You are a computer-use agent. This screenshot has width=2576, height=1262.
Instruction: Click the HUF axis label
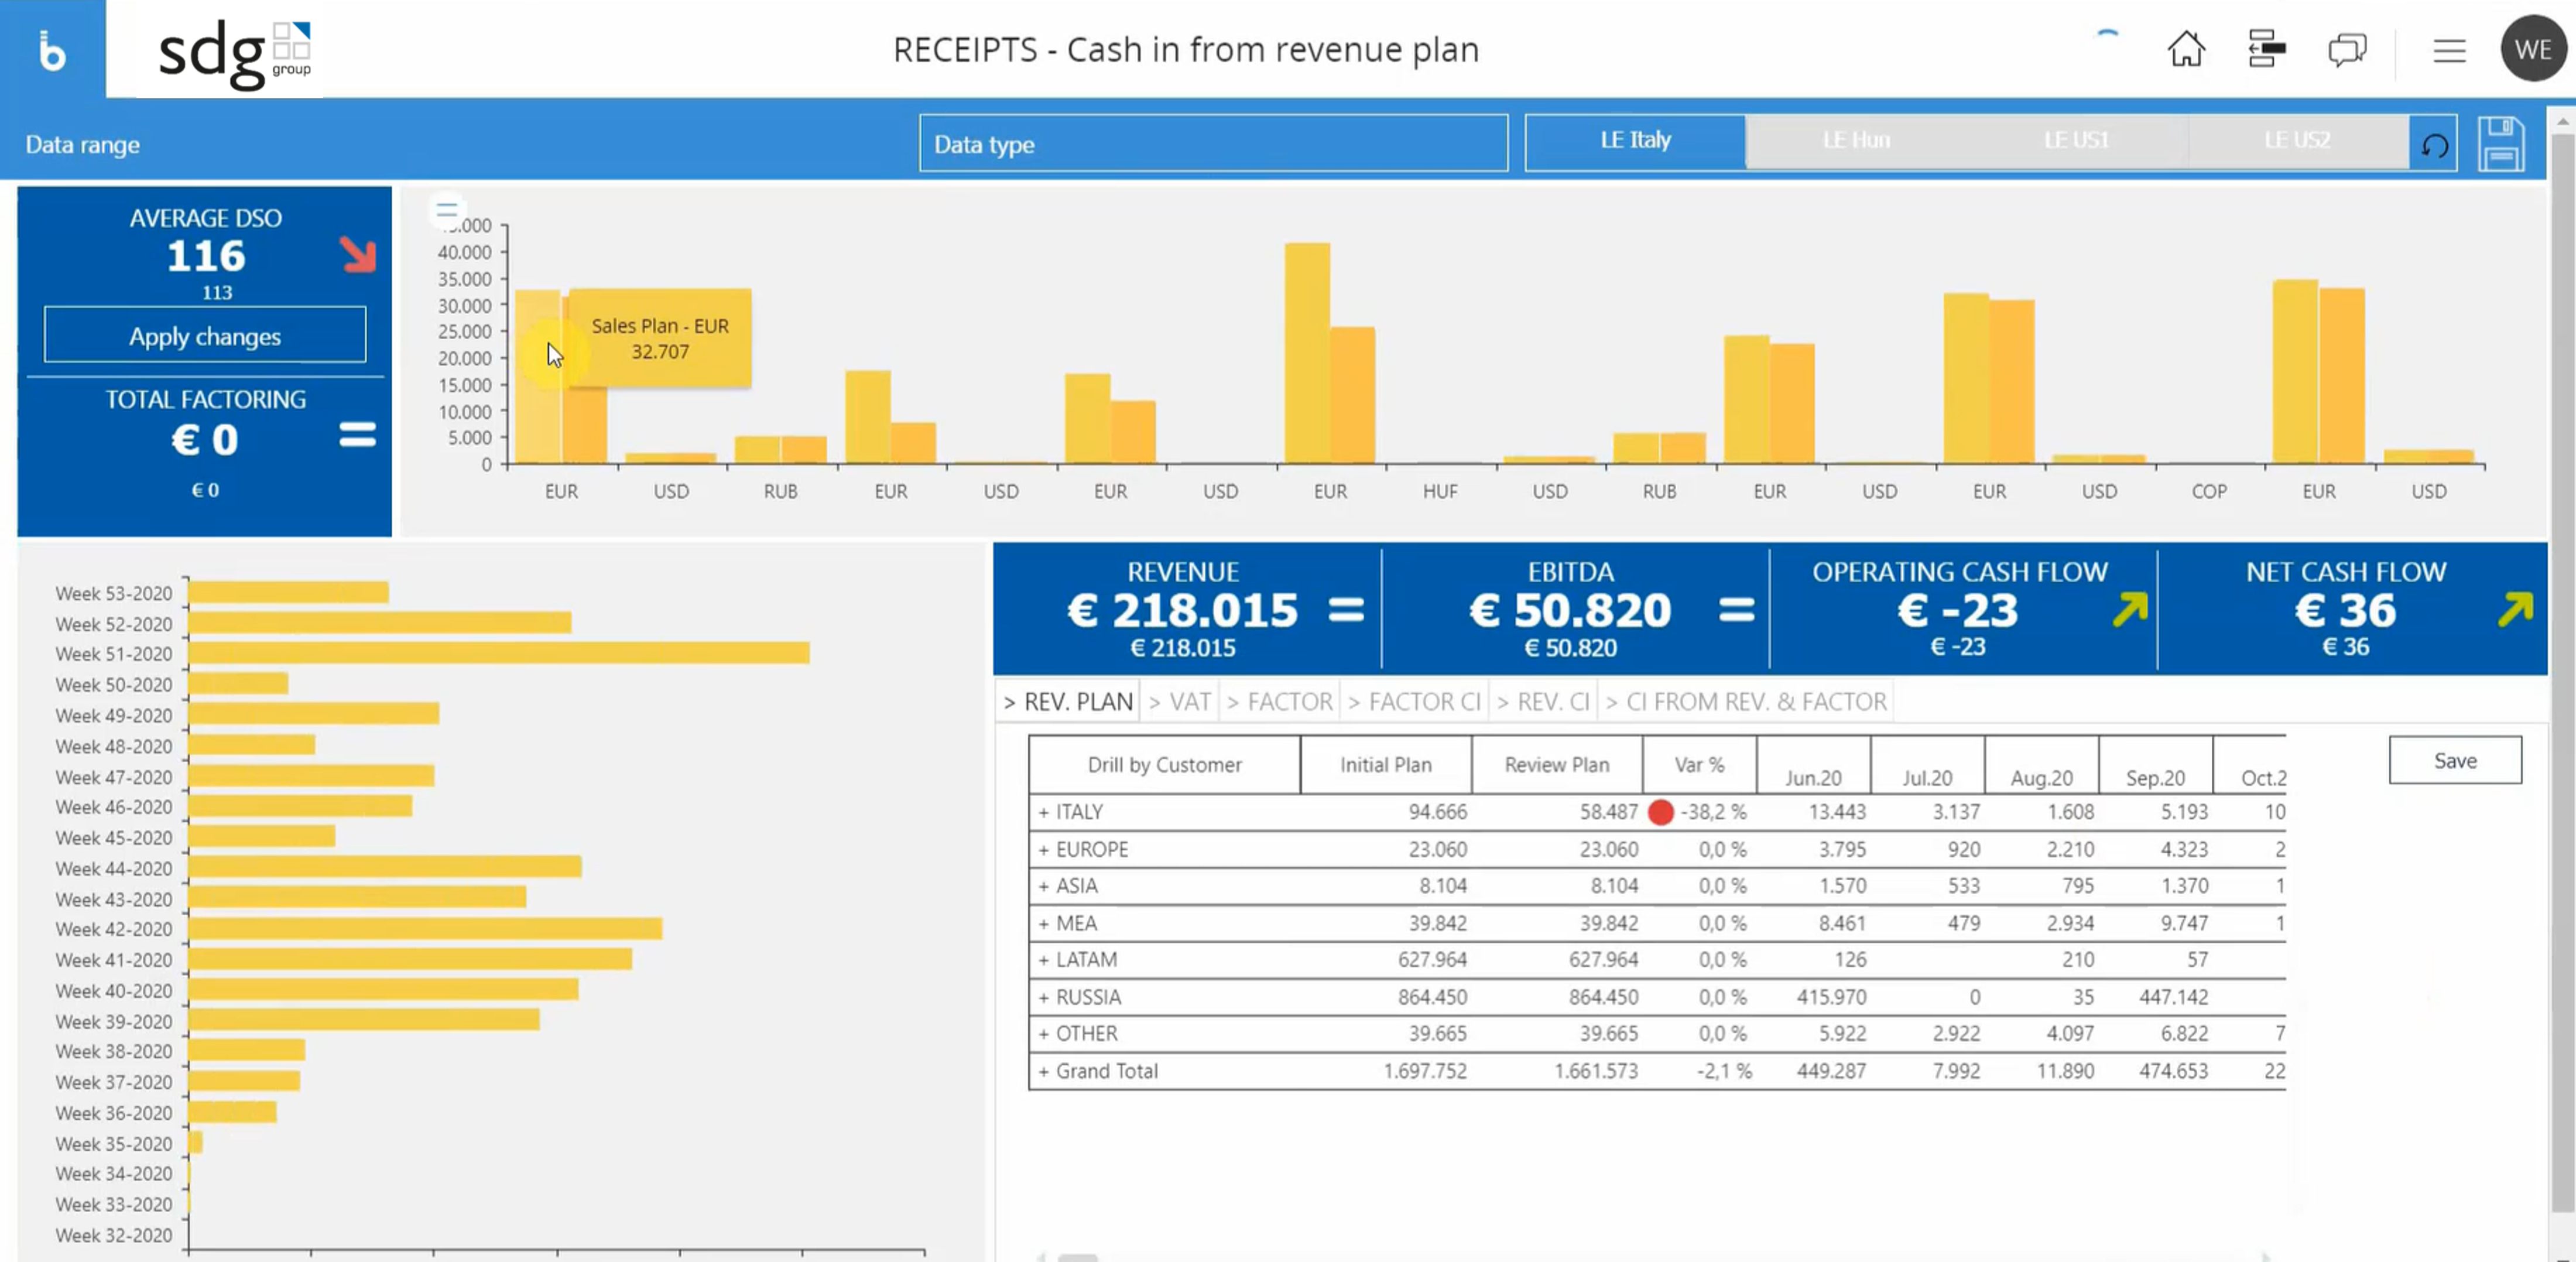[1440, 491]
